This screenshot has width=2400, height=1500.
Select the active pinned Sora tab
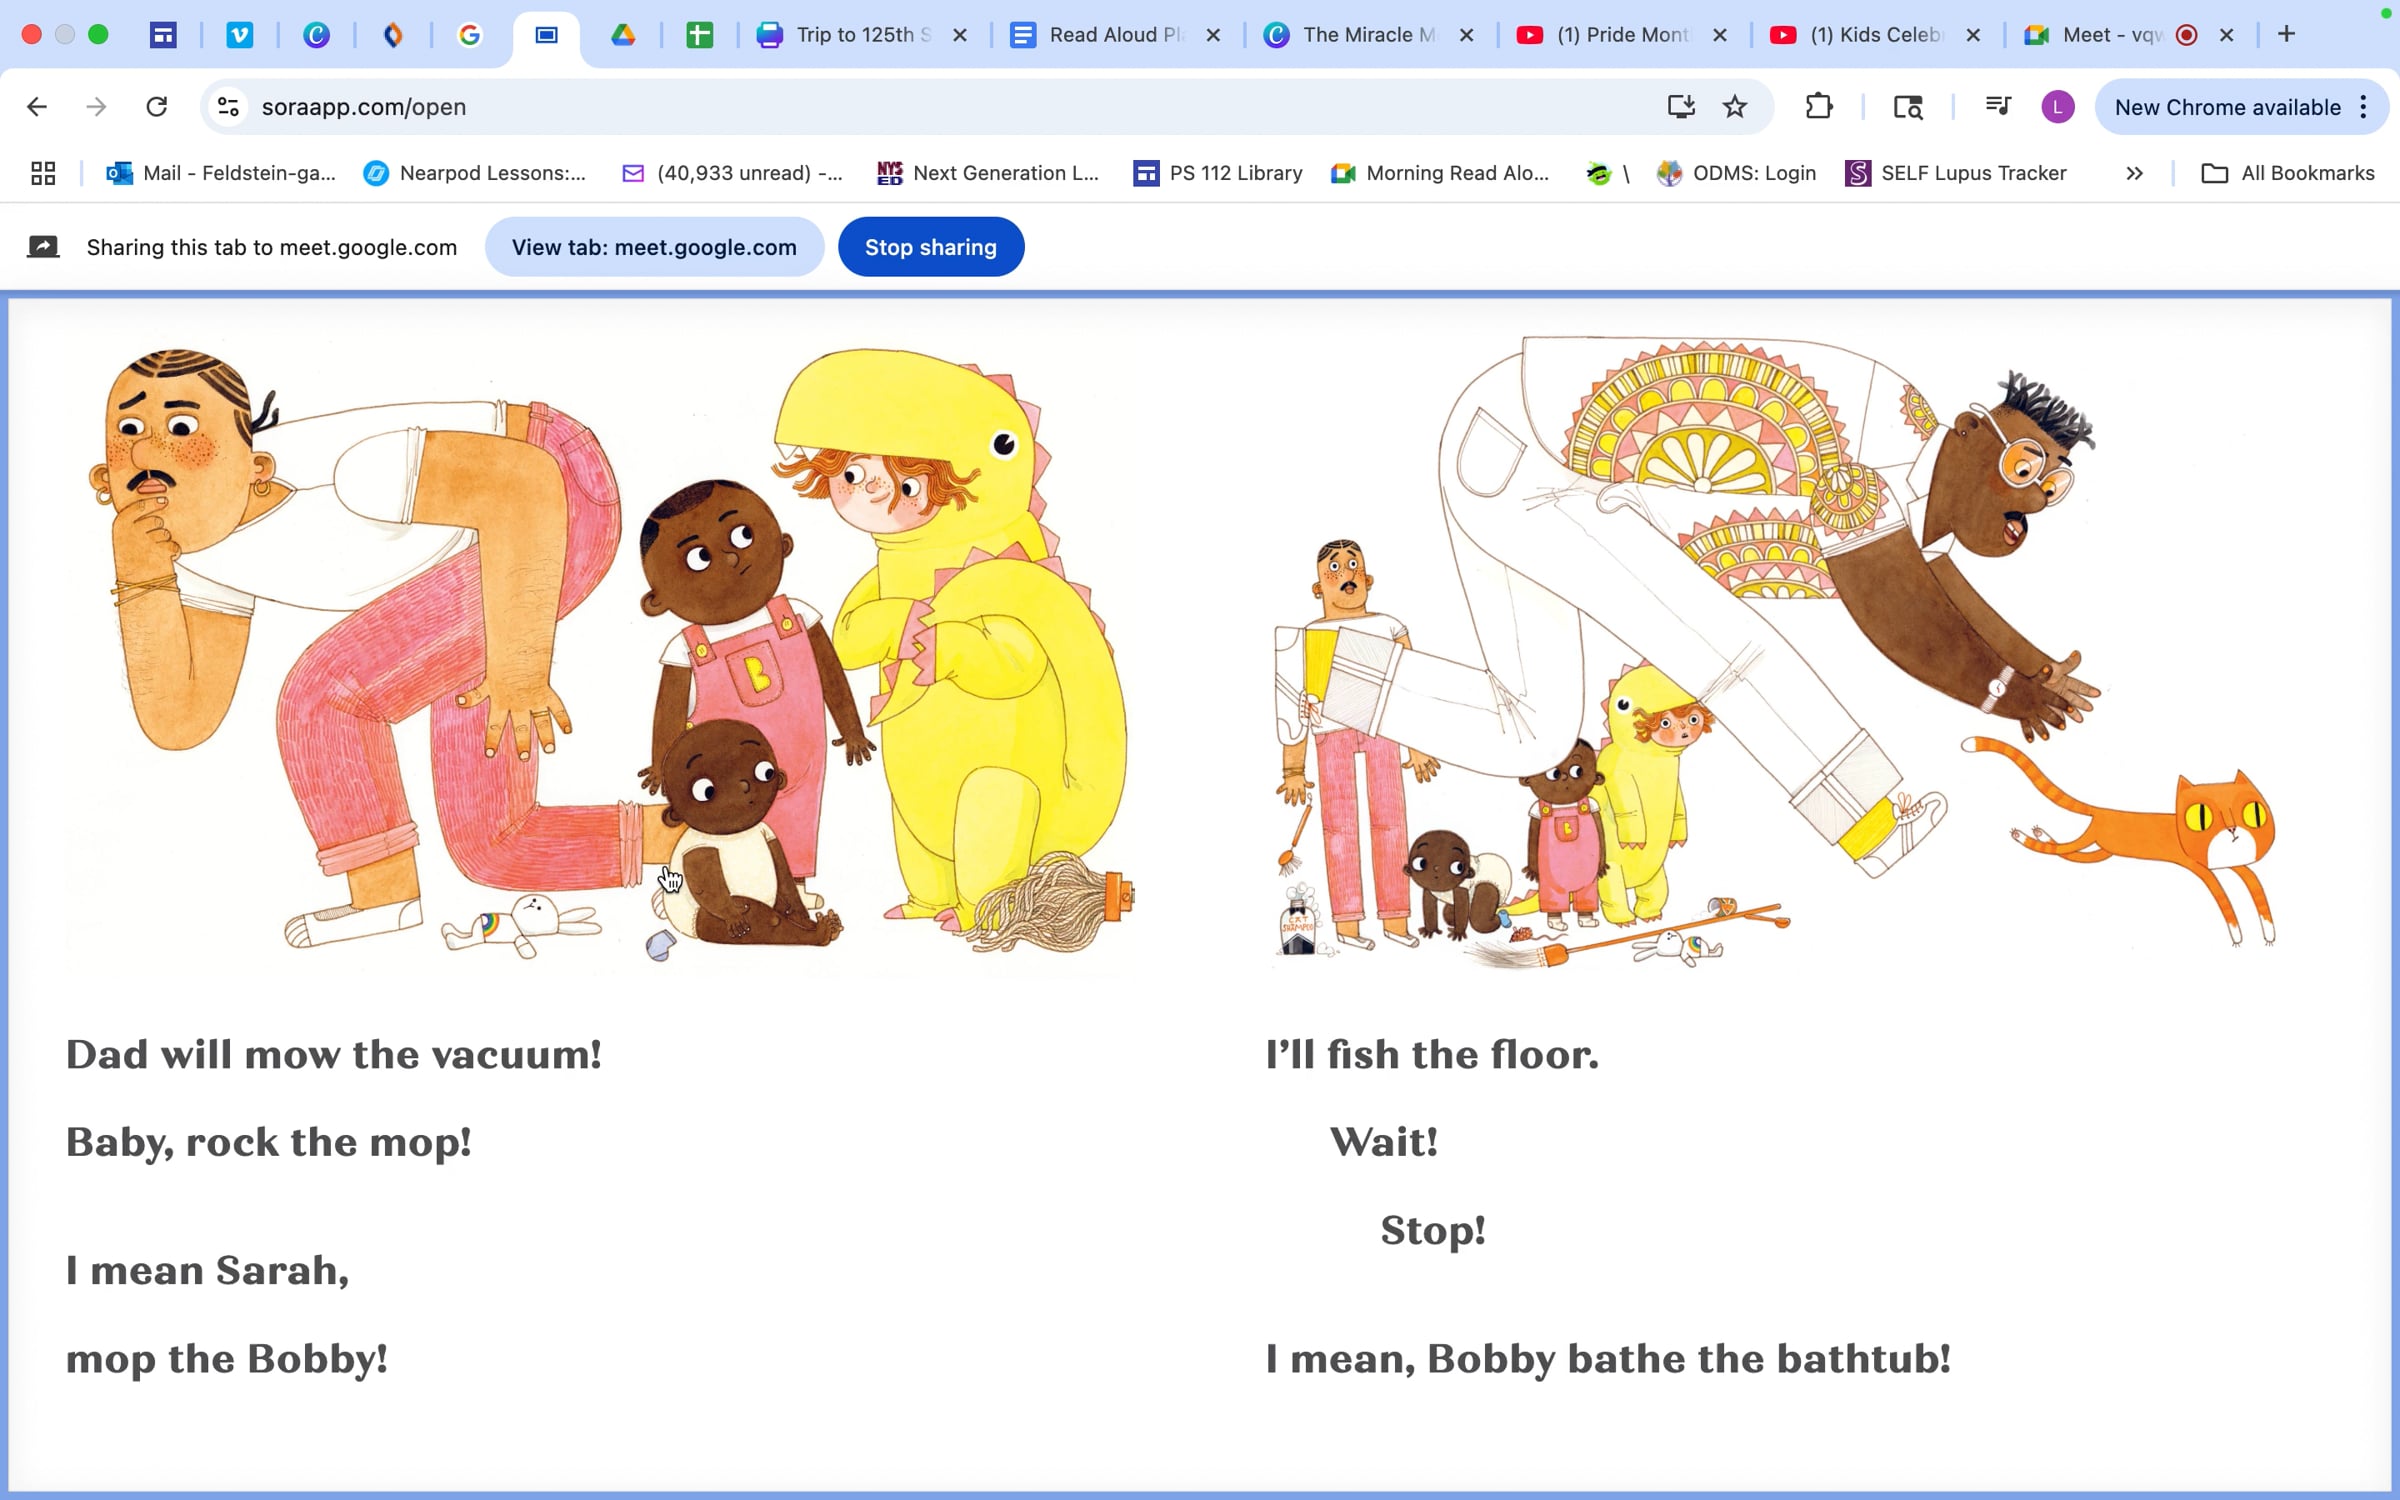click(546, 35)
